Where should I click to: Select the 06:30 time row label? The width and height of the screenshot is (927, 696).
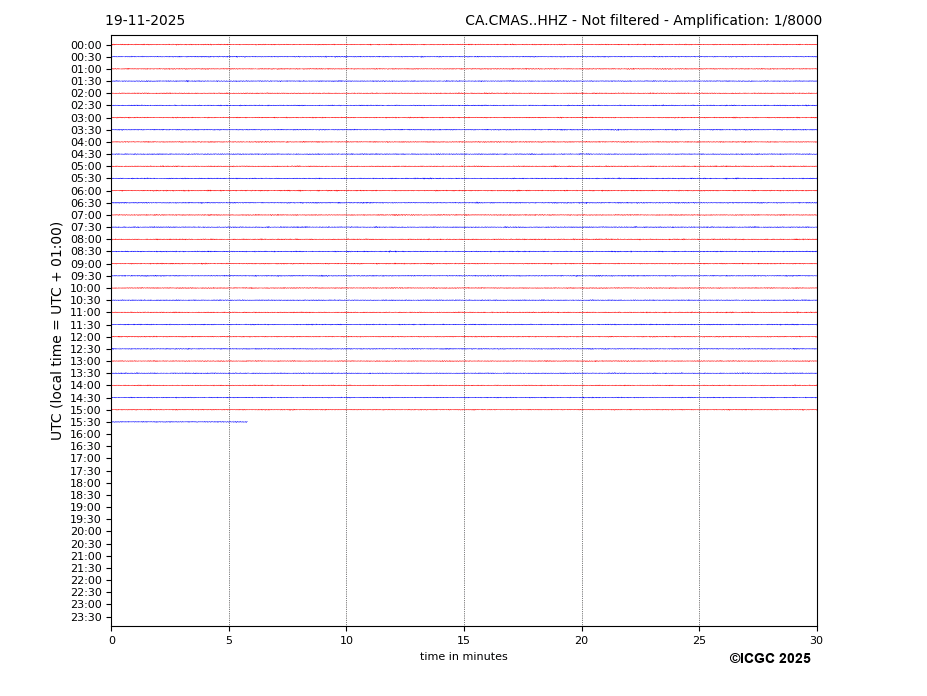[86, 203]
